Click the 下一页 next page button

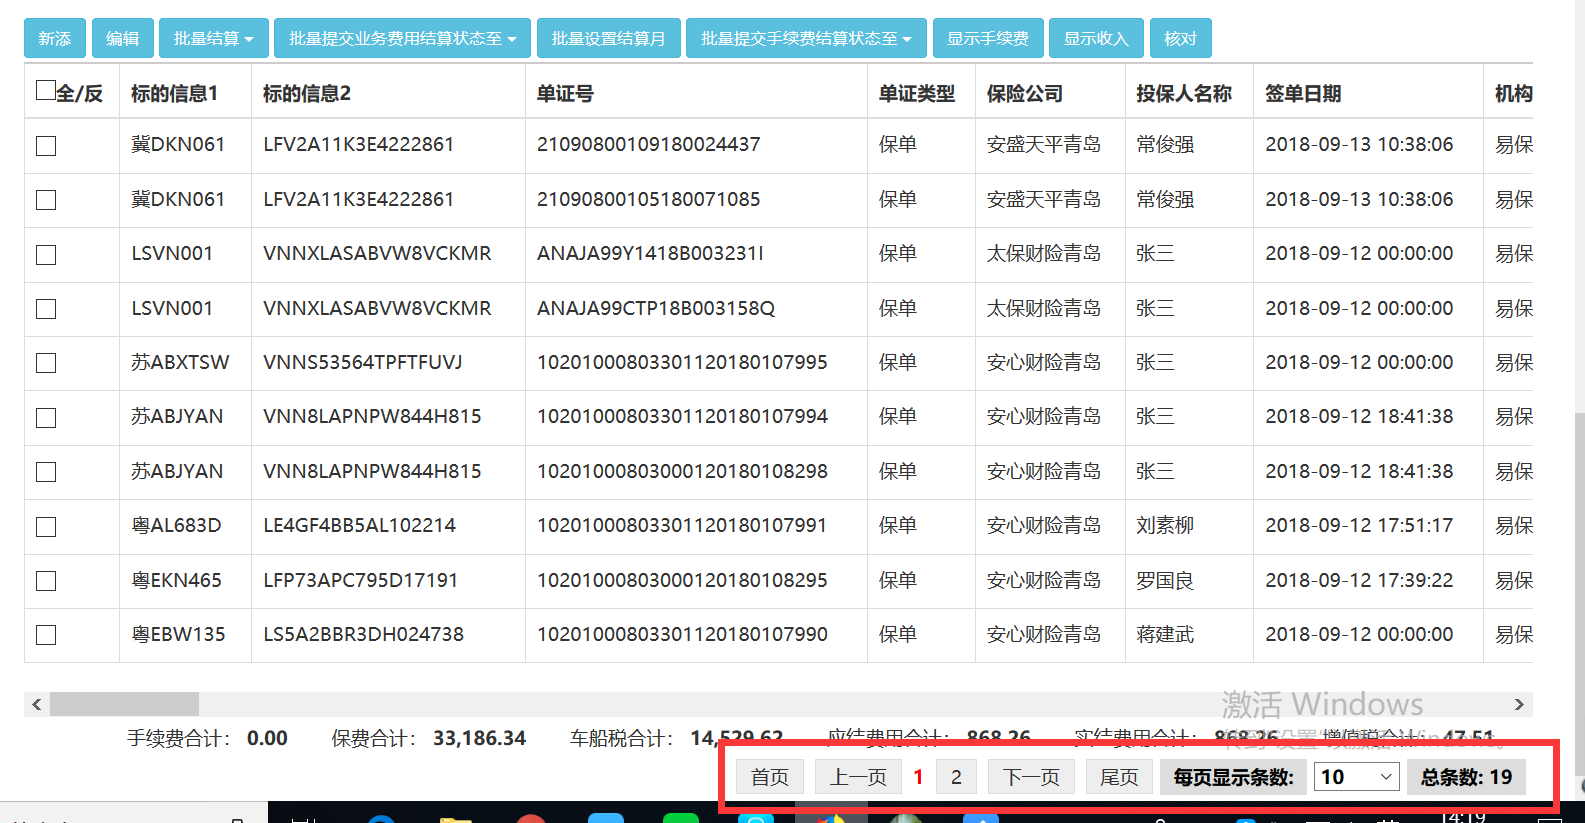pyautogui.click(x=1032, y=777)
